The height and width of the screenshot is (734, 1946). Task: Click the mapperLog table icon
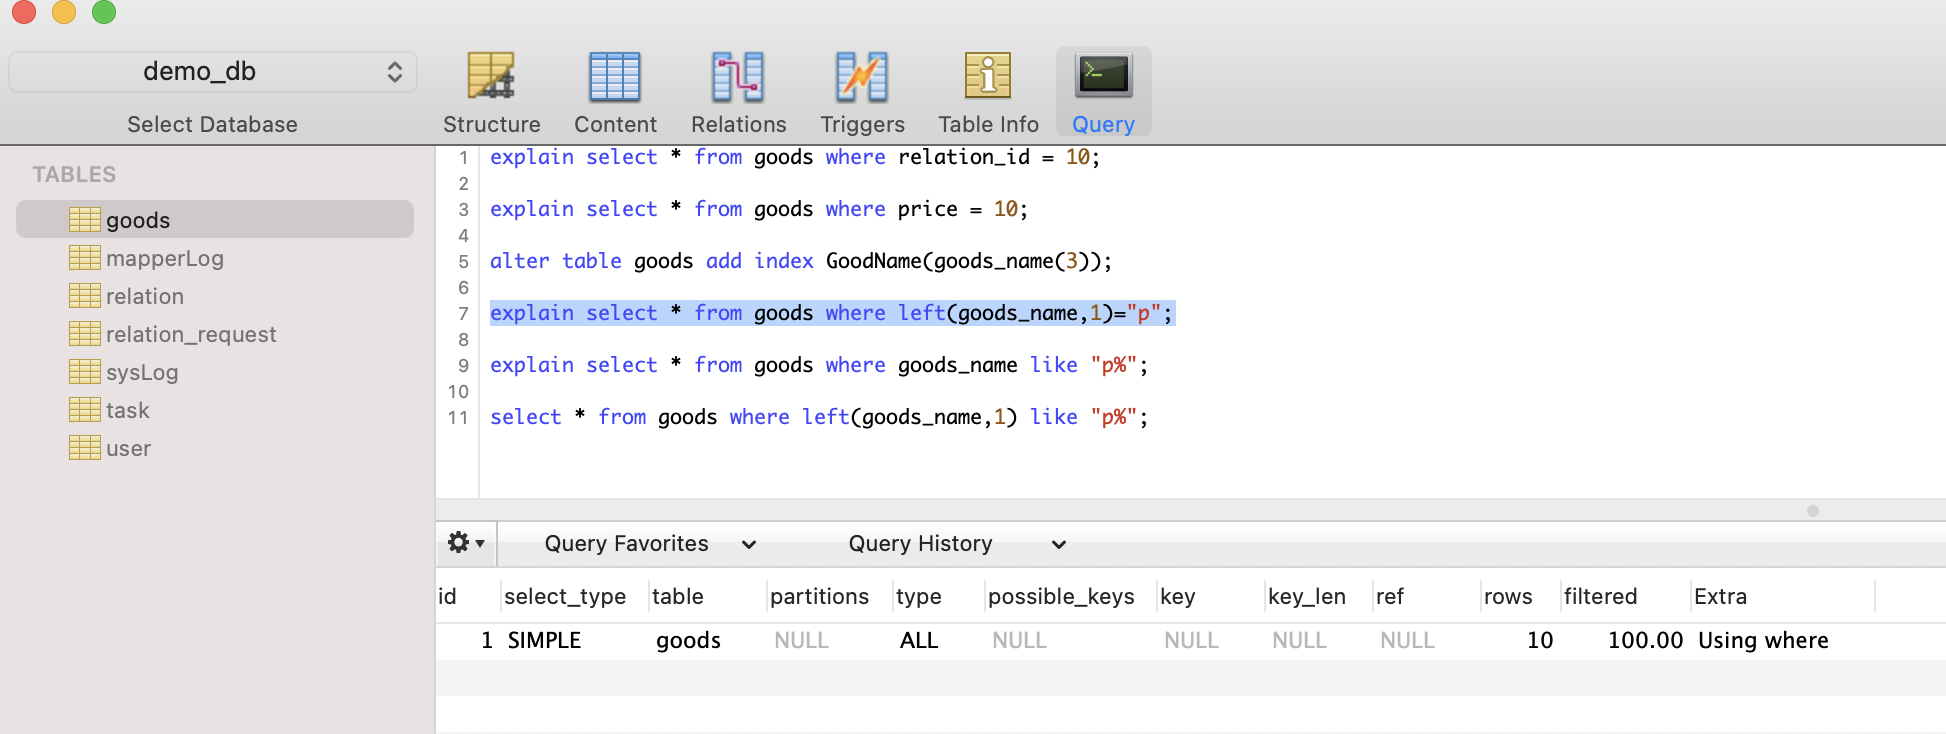tap(85, 258)
